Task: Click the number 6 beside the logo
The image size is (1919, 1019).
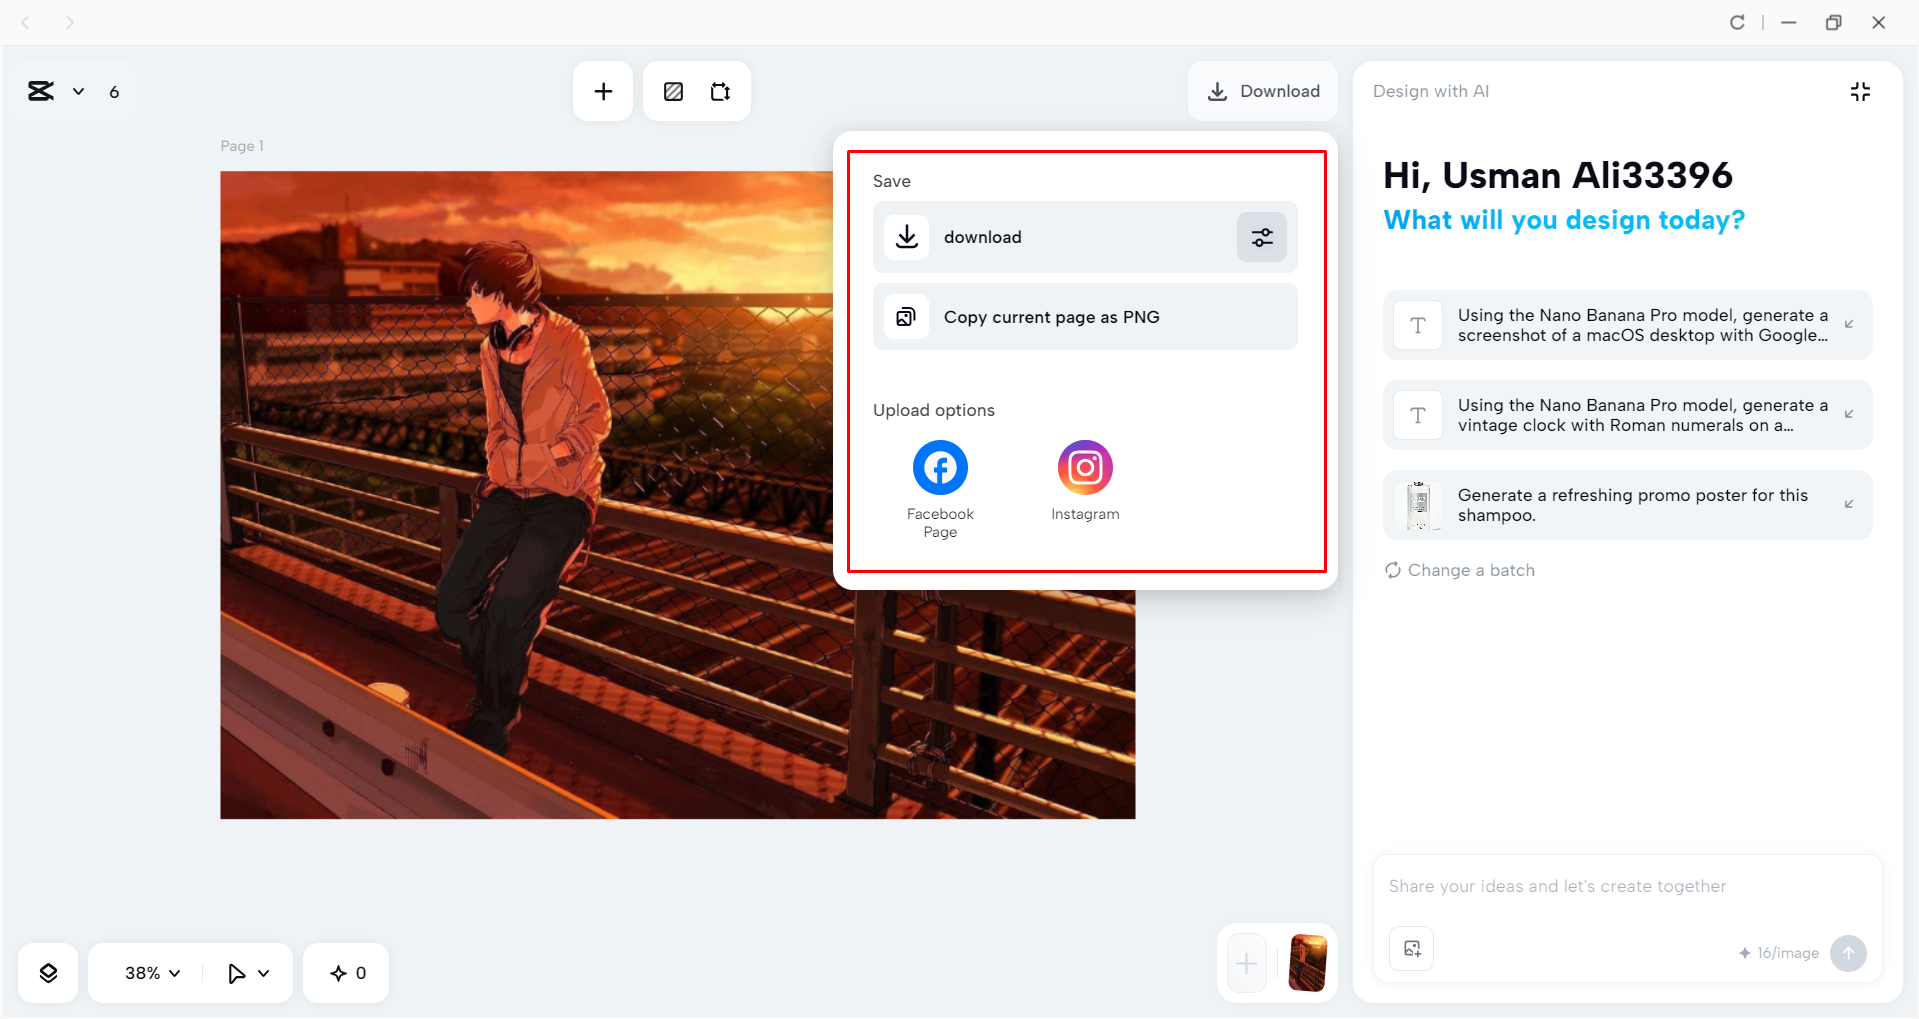Action: [x=114, y=92]
